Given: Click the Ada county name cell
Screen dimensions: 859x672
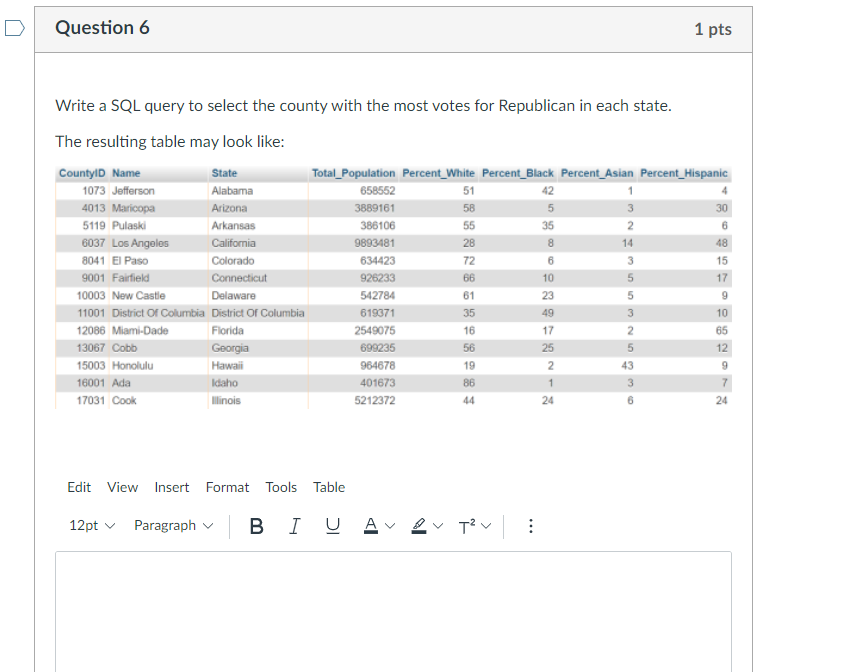Looking at the screenshot, I should click(x=121, y=383).
